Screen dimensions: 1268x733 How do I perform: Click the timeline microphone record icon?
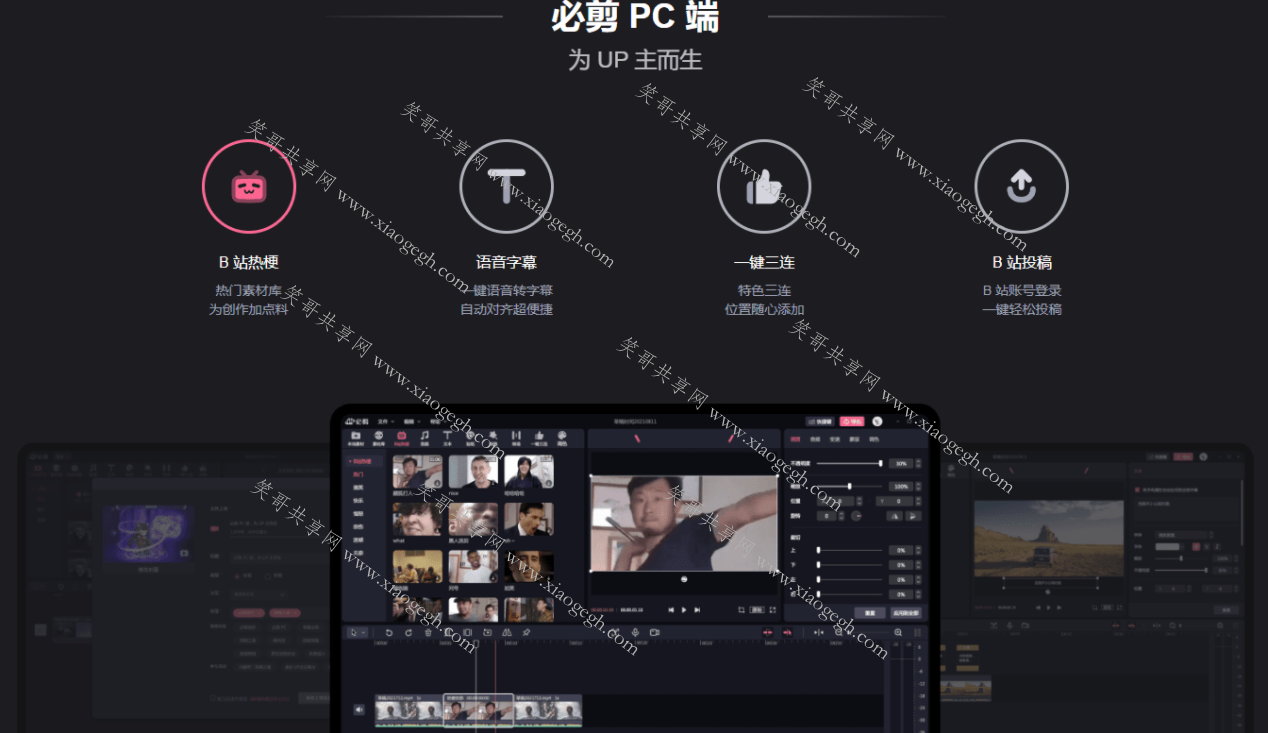[x=634, y=632]
